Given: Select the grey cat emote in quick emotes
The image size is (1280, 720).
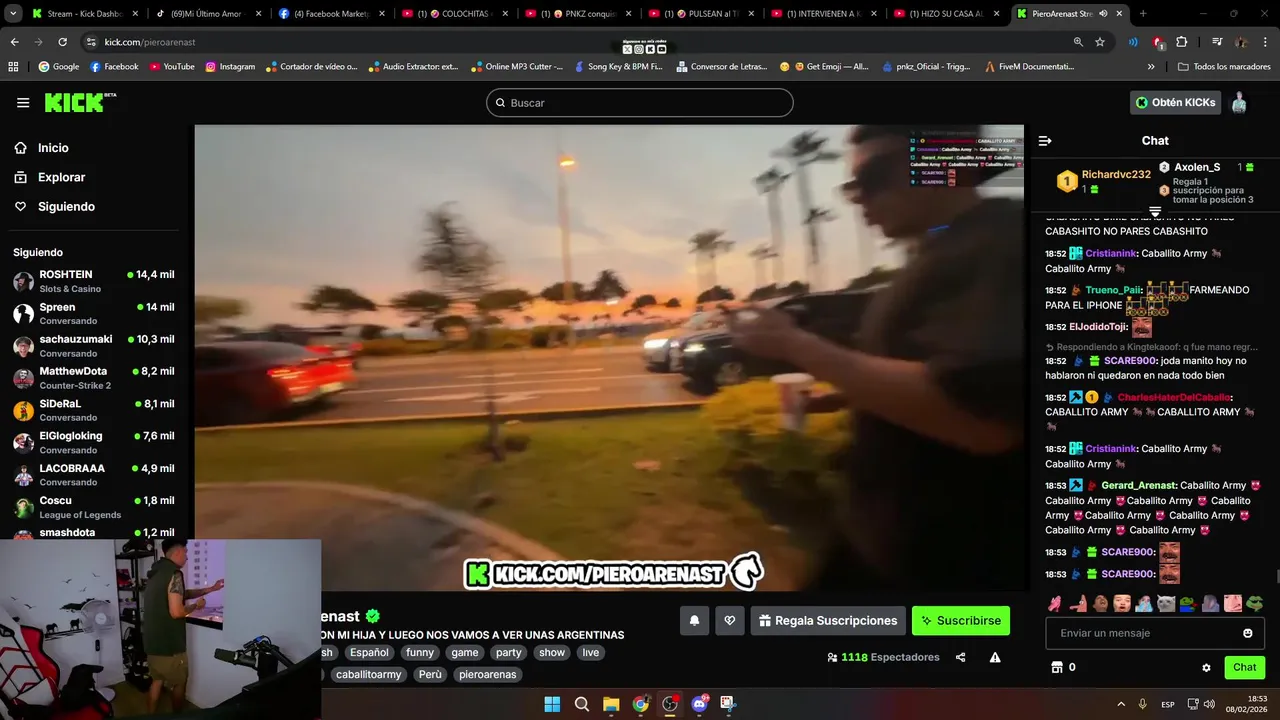Looking at the screenshot, I should [x=1166, y=604].
